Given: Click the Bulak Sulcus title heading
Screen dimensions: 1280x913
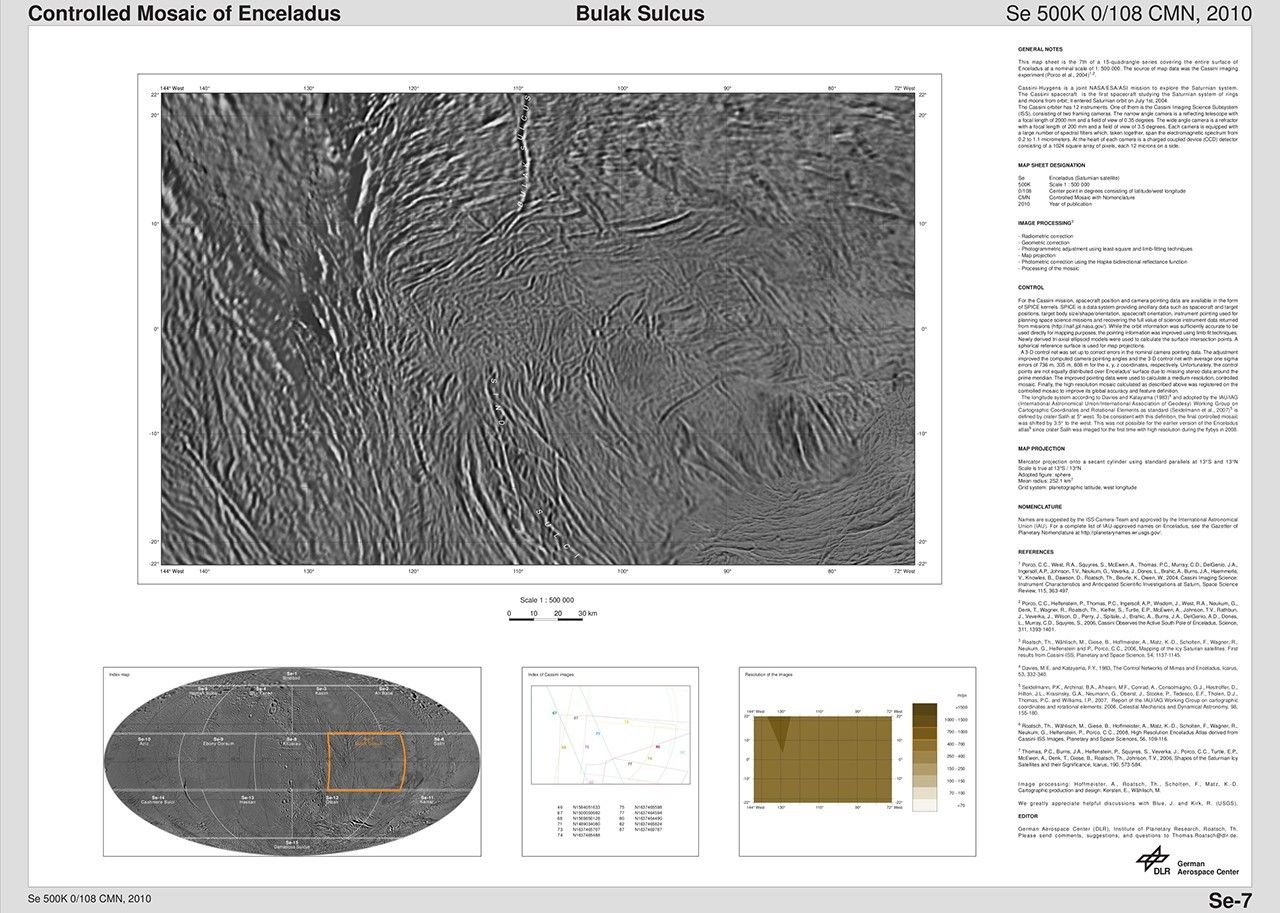Looking at the screenshot, I should pos(640,14).
